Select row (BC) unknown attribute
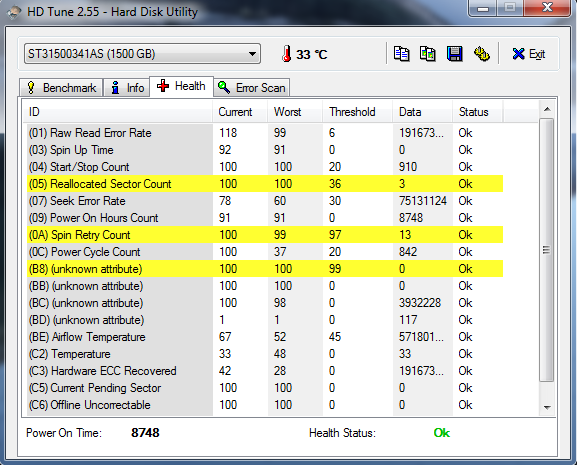Viewport: 577px width, 465px height. tap(265, 303)
